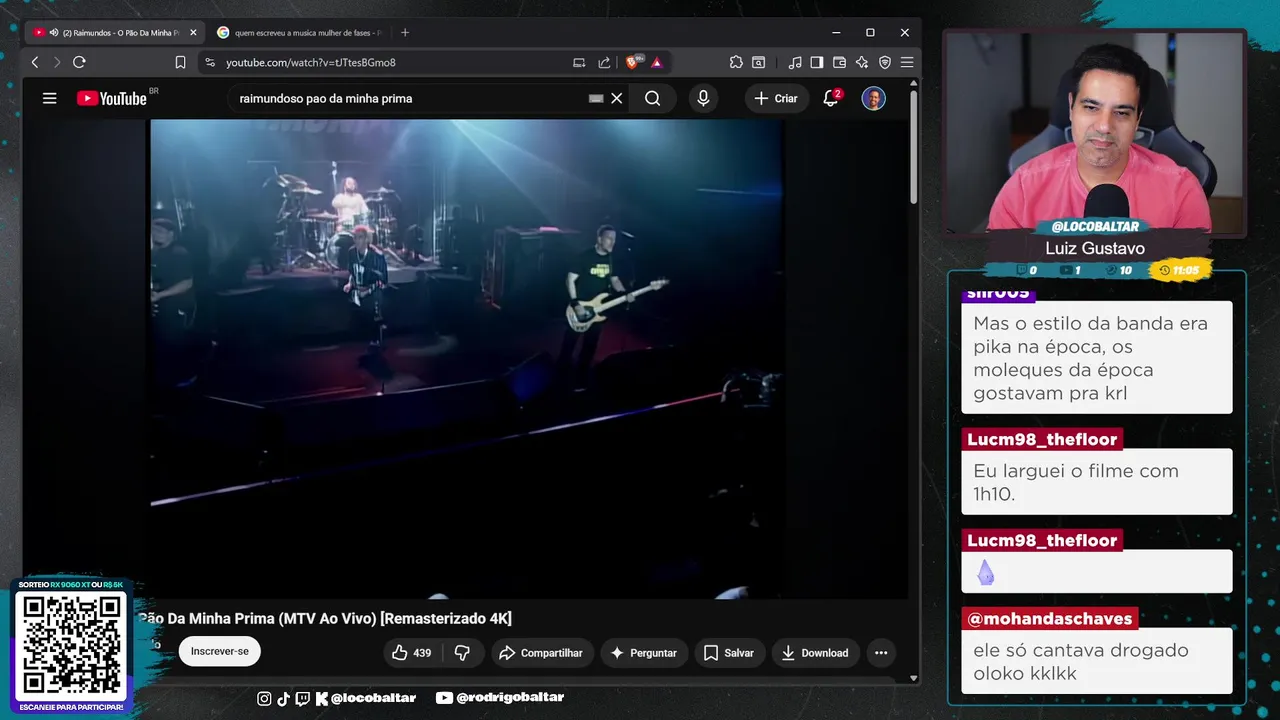Open the on-screen keyboard in the search box

(x=596, y=98)
